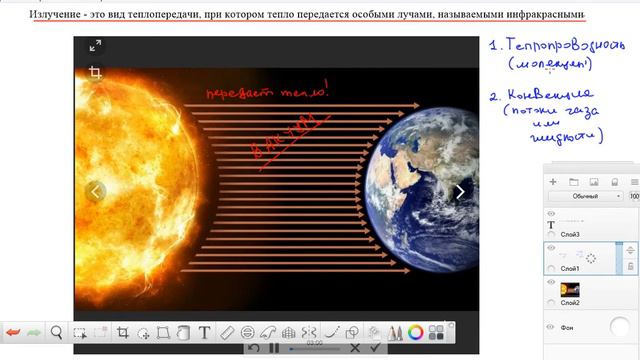Viewport: 640px width, 360px height.
Task: Enable the Ellipse guide tool
Action: (247, 333)
